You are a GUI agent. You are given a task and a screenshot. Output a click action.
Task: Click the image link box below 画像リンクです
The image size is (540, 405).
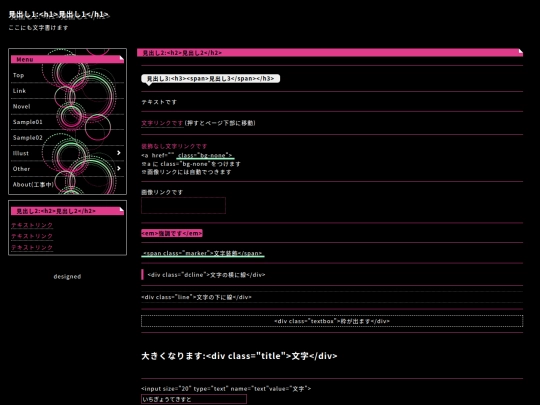coord(183,205)
